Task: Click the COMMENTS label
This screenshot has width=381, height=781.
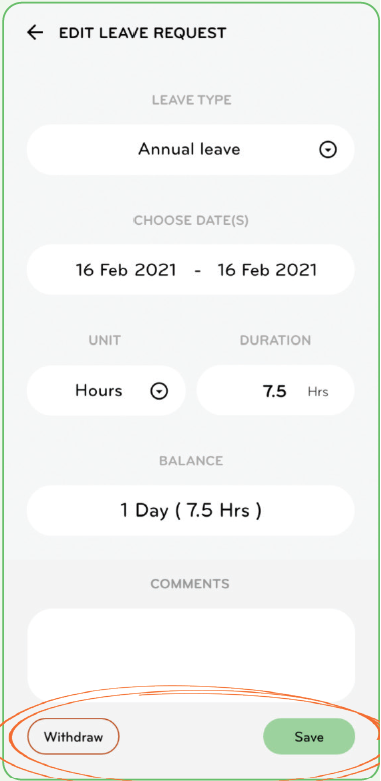Action: (190, 584)
